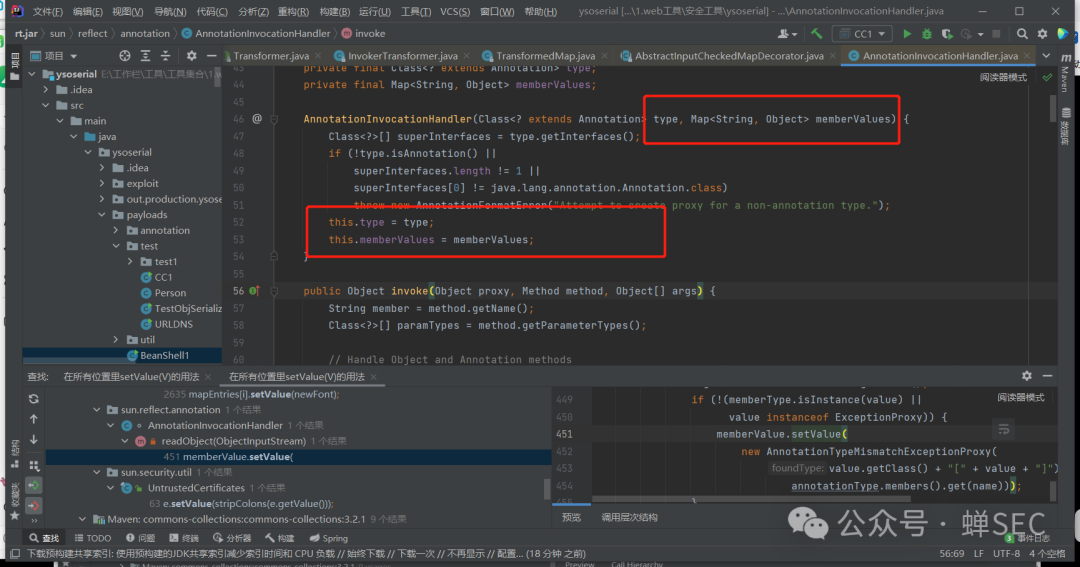Open CC1 run configuration dropdown
Image resolution: width=1080 pixels, height=567 pixels.
pos(862,34)
